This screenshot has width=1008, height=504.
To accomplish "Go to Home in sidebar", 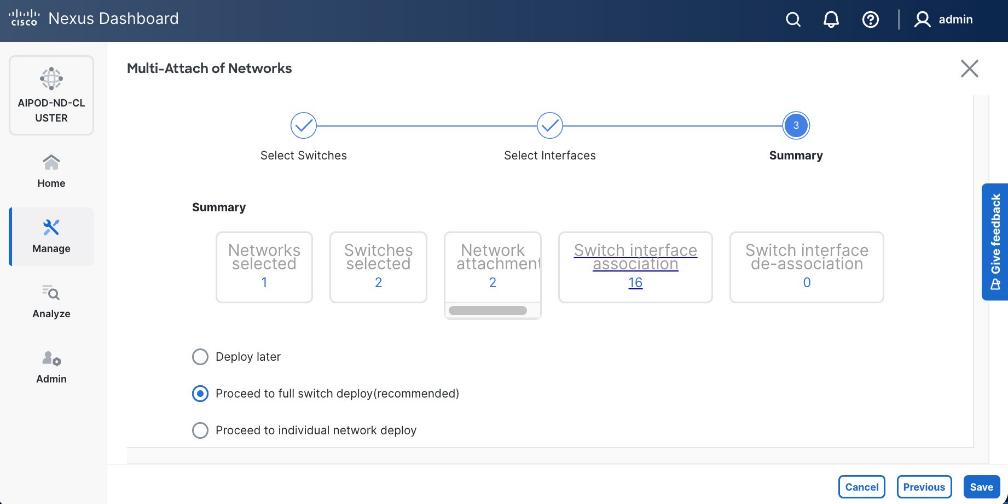I will pyautogui.click(x=51, y=171).
